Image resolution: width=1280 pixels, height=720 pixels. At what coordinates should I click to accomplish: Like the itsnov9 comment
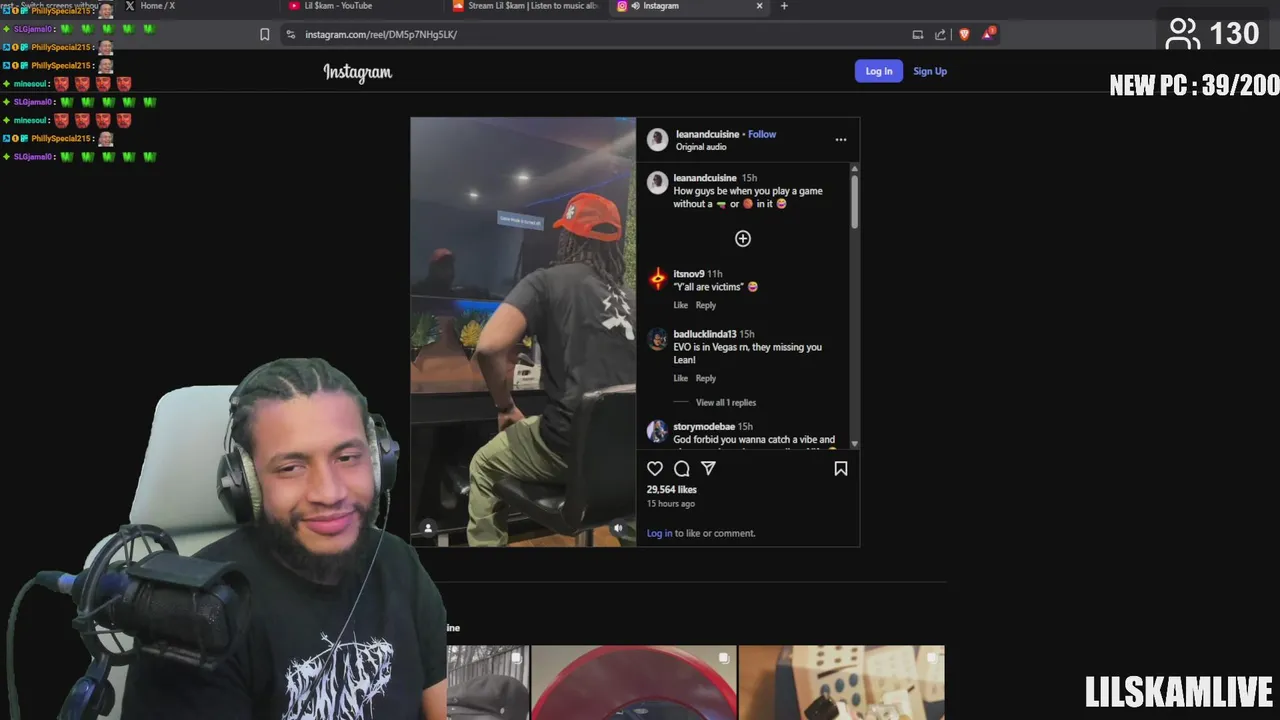[x=680, y=305]
